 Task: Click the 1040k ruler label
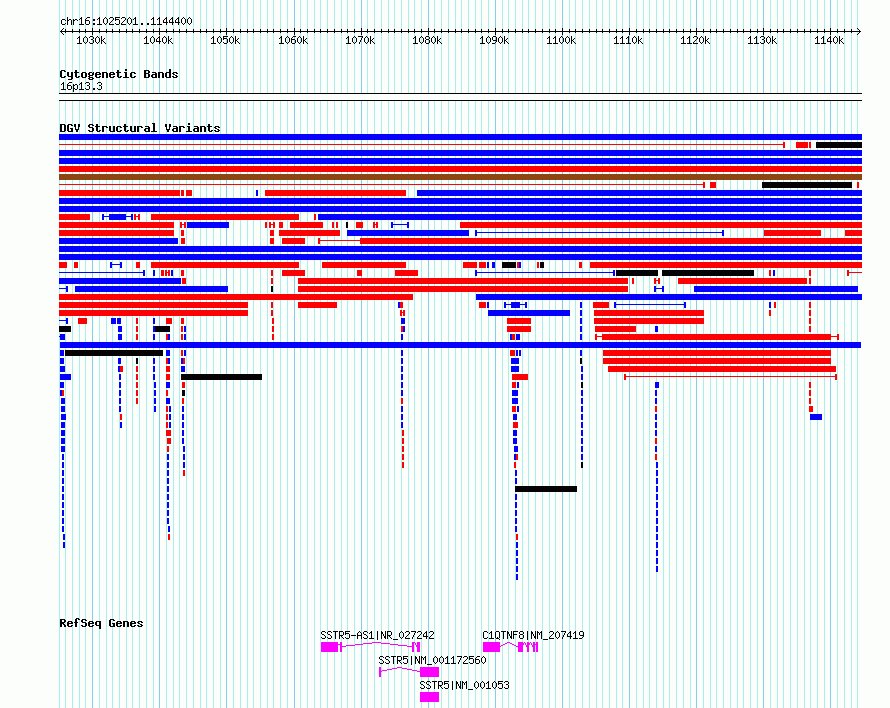(x=158, y=40)
